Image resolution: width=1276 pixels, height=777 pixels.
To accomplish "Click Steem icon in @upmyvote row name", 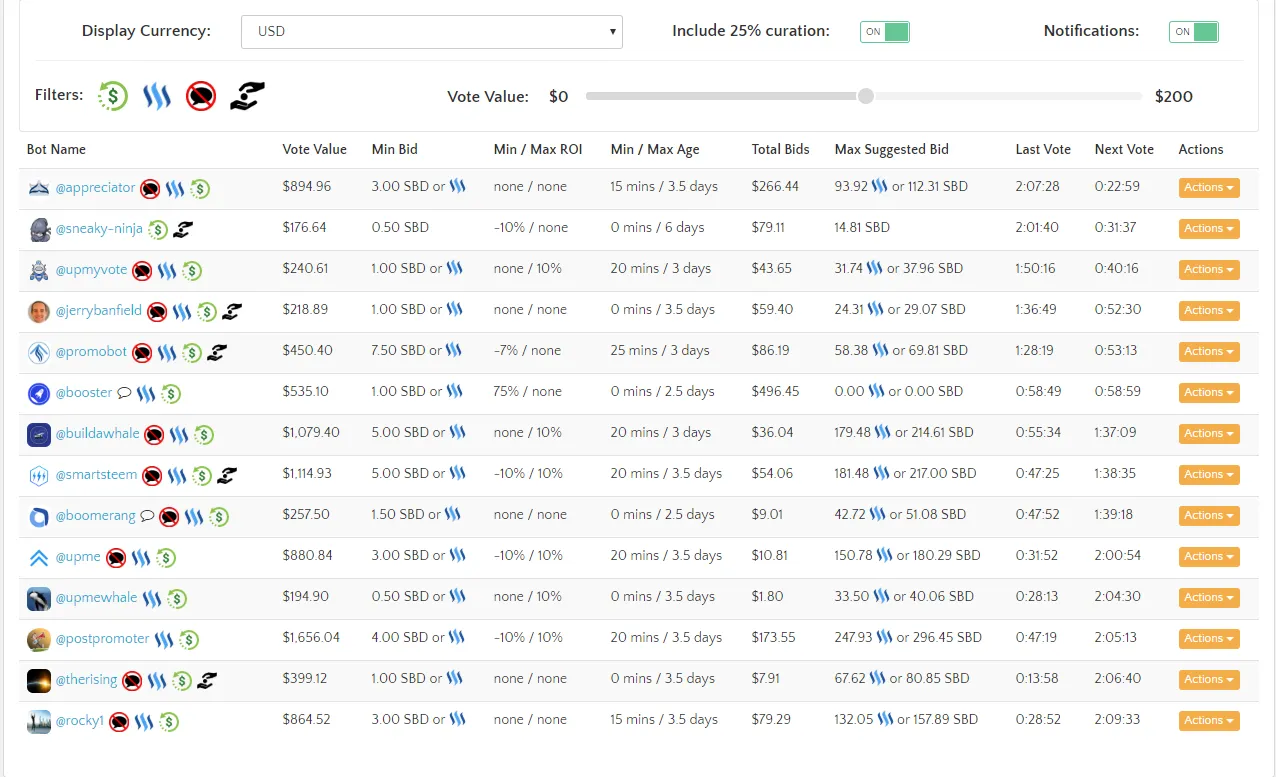I will pyautogui.click(x=167, y=270).
